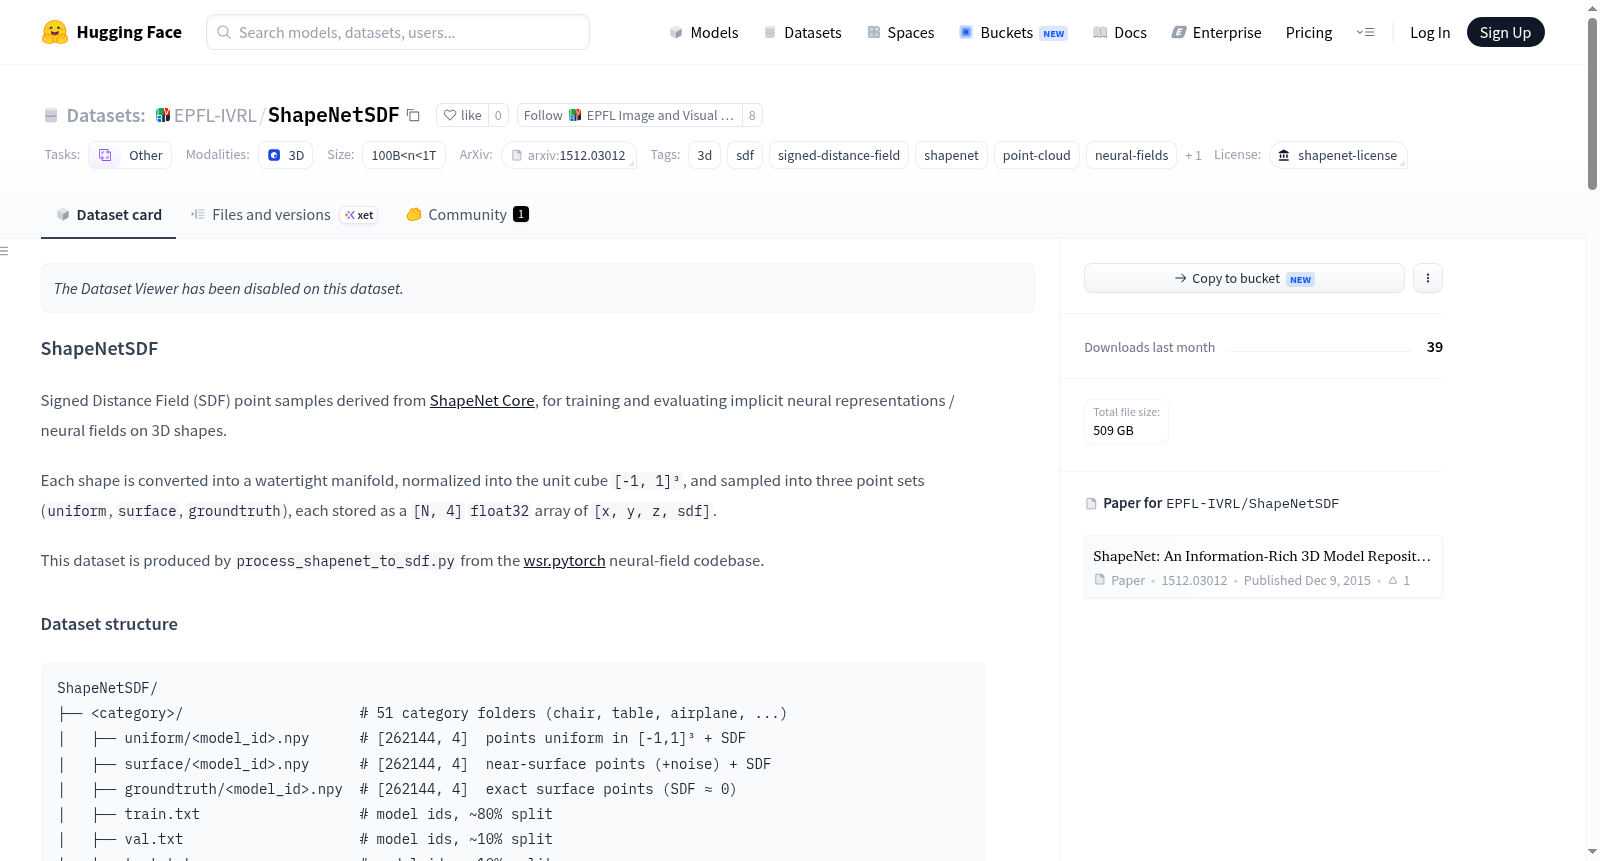Click the ShapeNetSDF dataset title
Screen dimensions: 1600x861
tap(334, 115)
